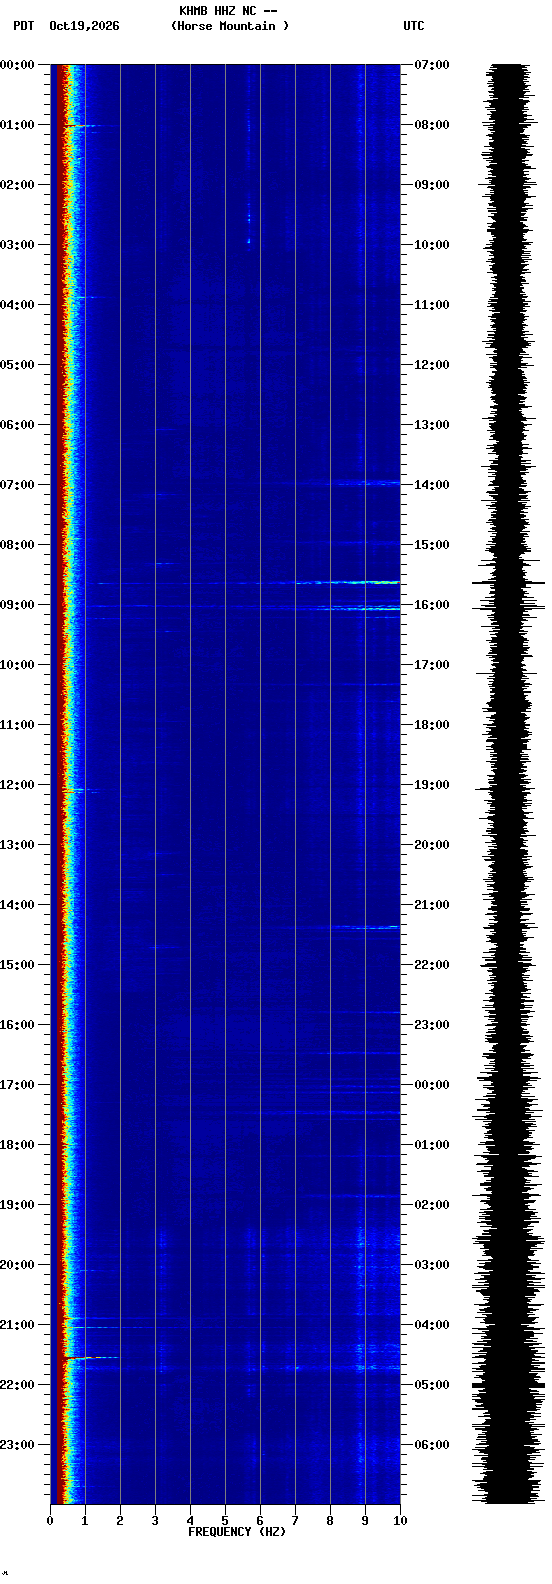The width and height of the screenshot is (552, 1584).
Task: Click the UTC '10:00' time label
Action: (x=432, y=245)
